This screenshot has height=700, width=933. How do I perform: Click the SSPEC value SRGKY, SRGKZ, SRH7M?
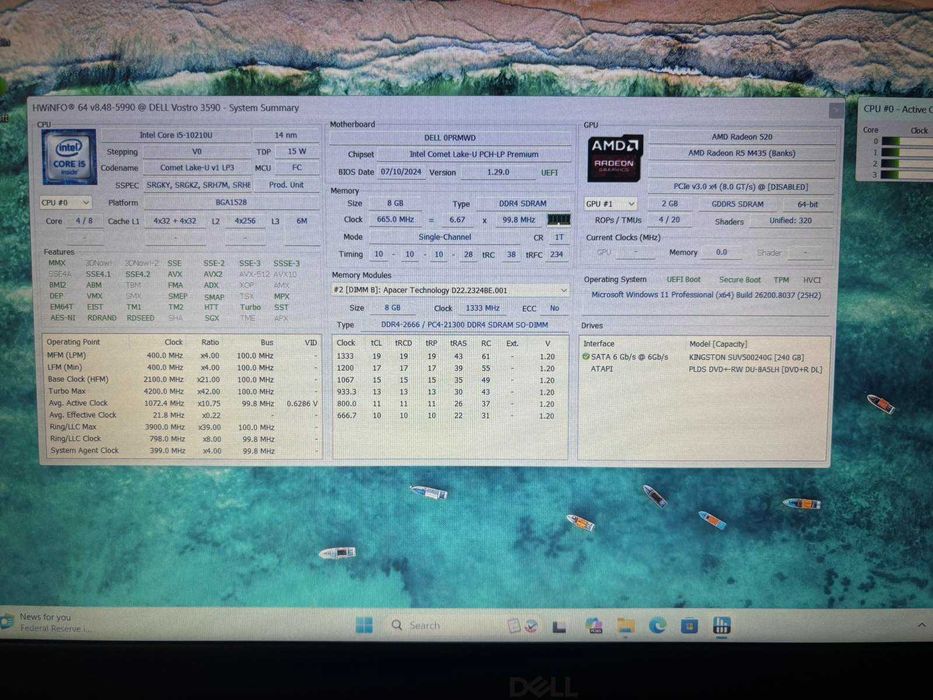click(x=198, y=185)
